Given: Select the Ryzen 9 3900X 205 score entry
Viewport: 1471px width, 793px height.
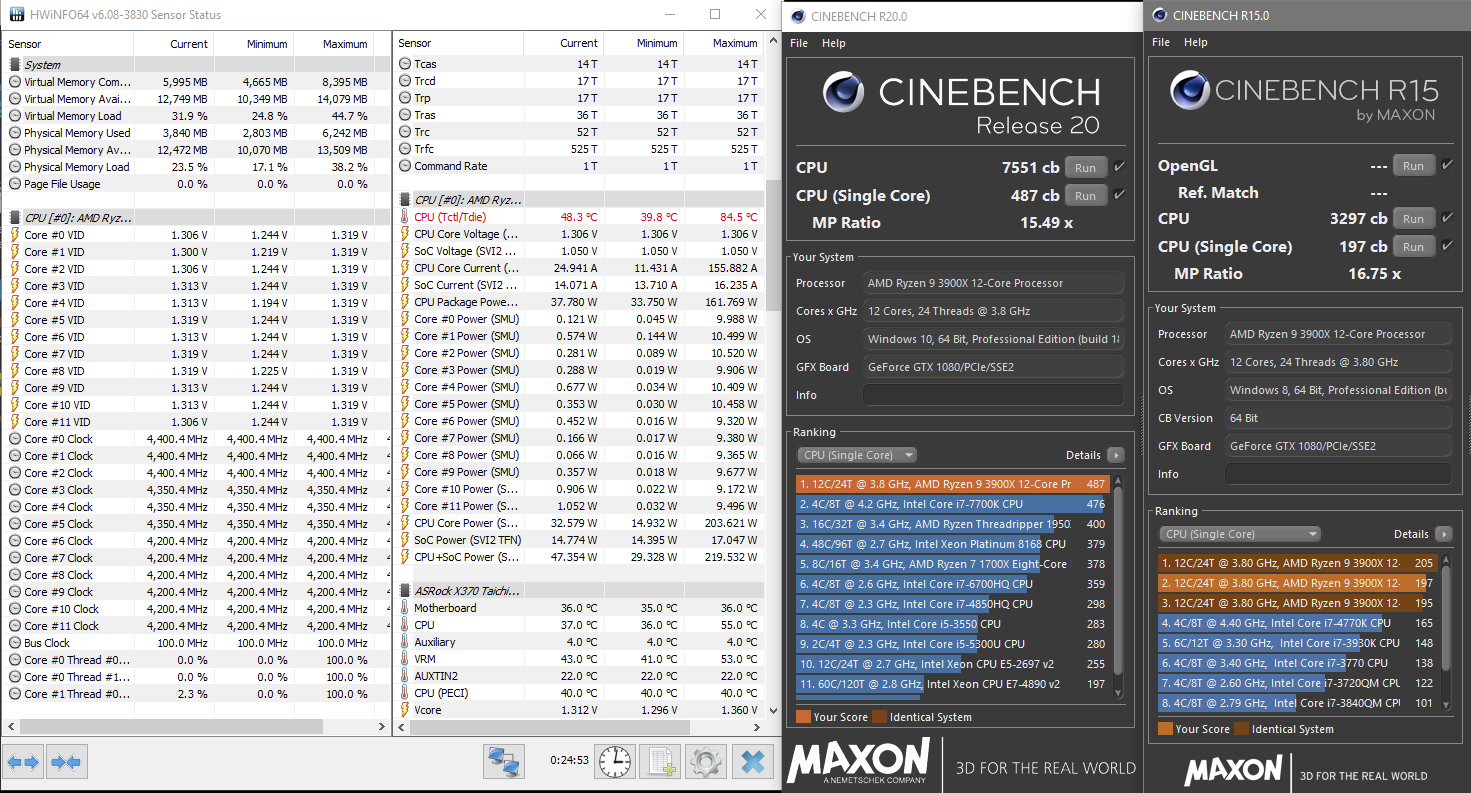Looking at the screenshot, I should click(x=1297, y=563).
